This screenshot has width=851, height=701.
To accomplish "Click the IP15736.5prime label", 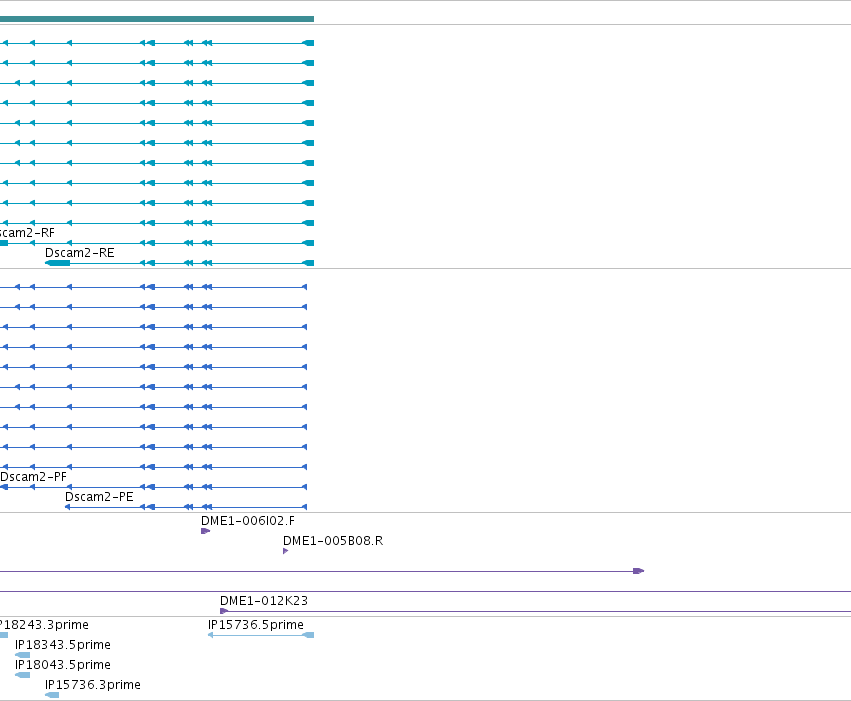I will (x=256, y=625).
